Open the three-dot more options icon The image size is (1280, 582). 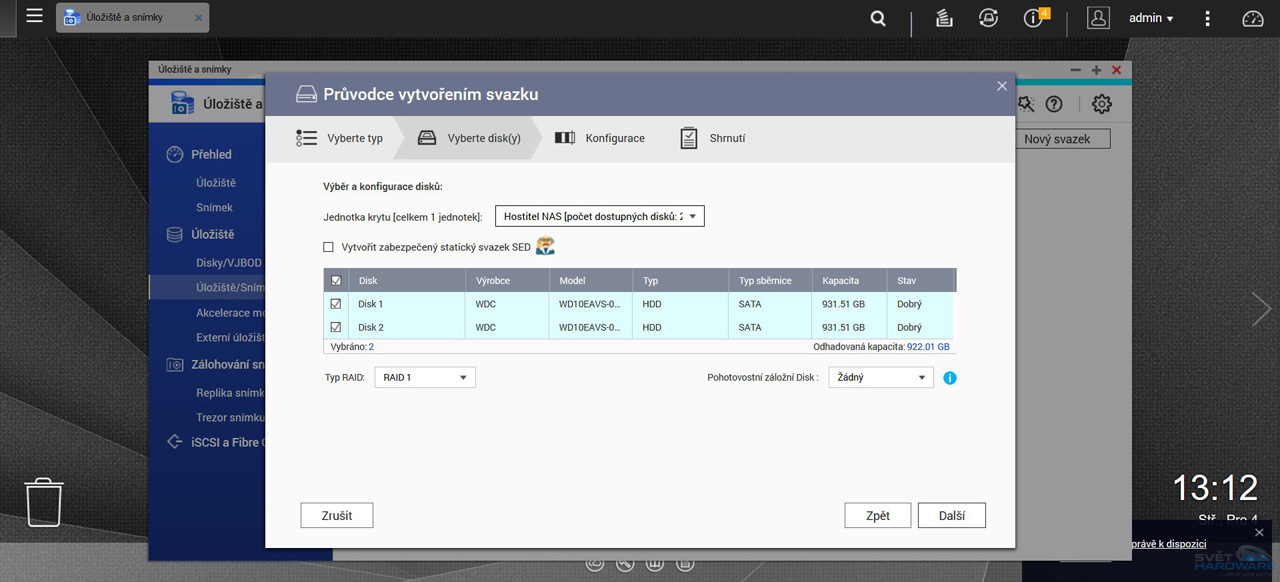[1207, 18]
